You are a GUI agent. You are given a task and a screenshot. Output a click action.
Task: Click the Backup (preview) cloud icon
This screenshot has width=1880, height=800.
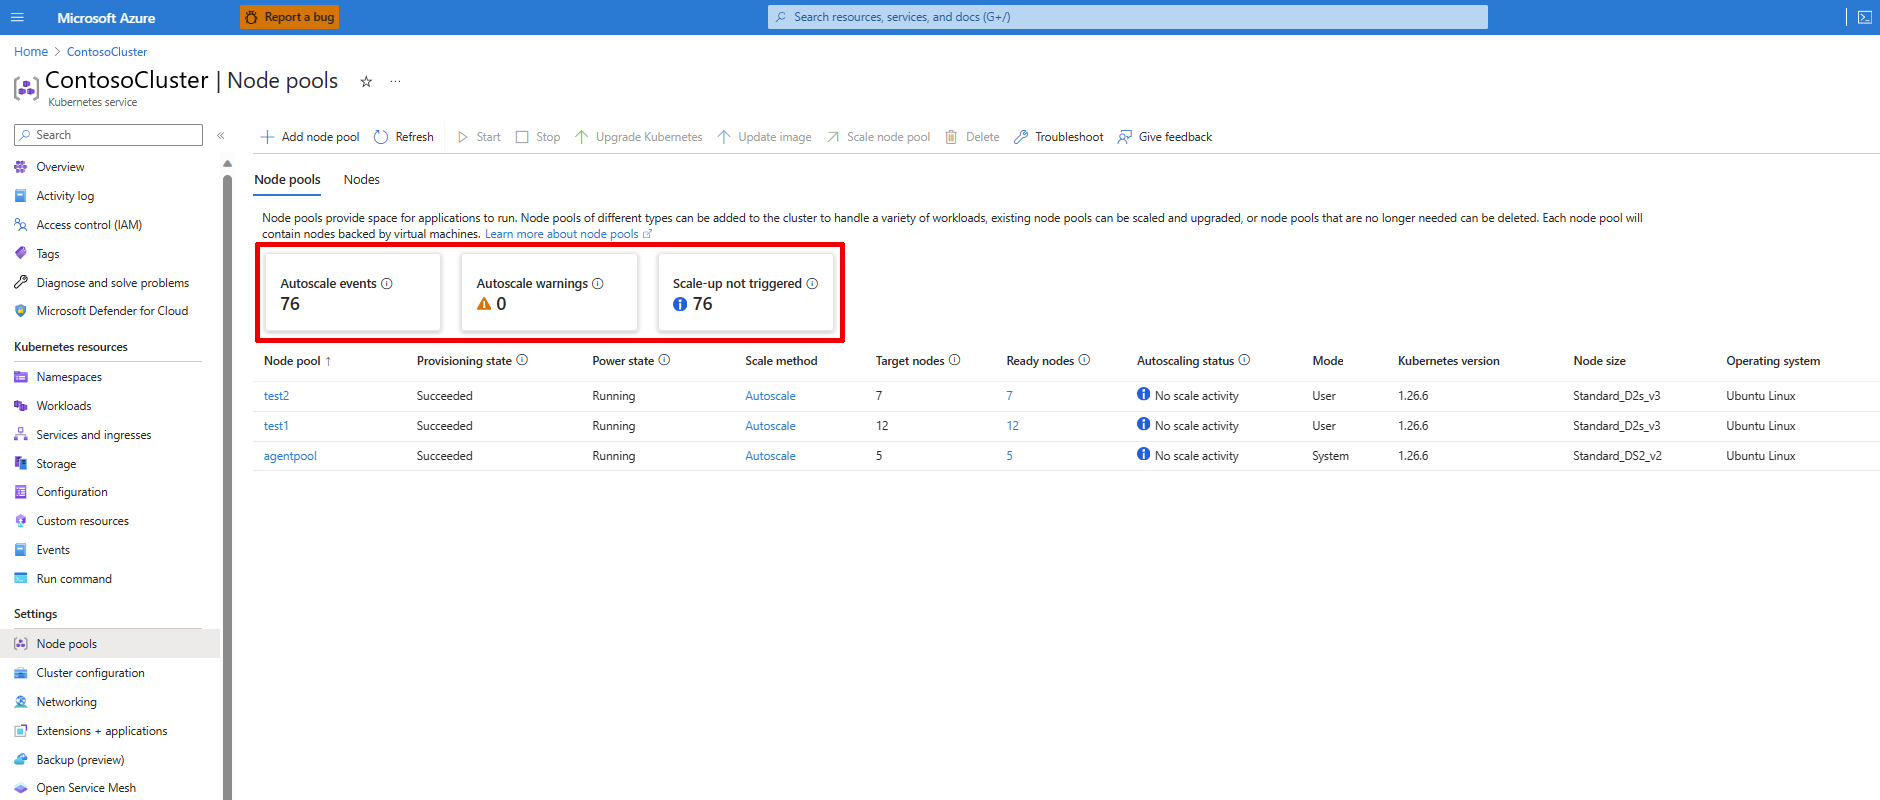(x=21, y=760)
